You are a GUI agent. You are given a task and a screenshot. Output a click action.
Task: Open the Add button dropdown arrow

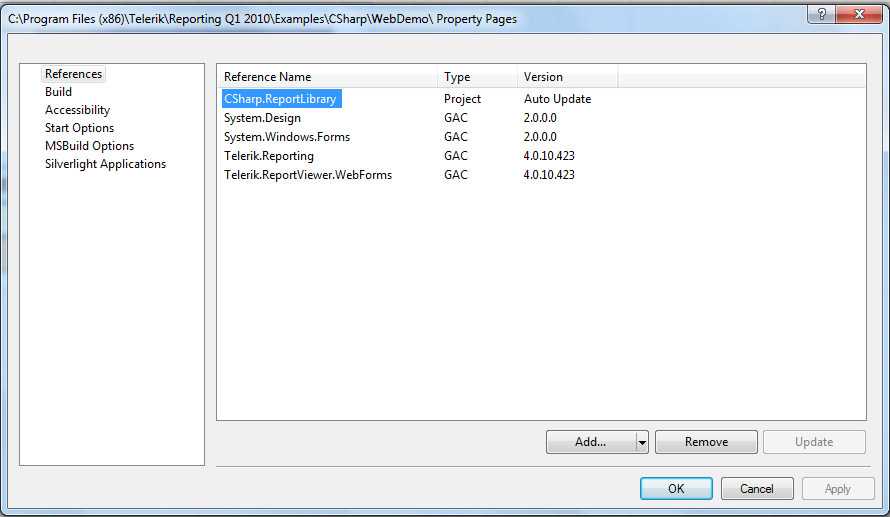(x=642, y=442)
